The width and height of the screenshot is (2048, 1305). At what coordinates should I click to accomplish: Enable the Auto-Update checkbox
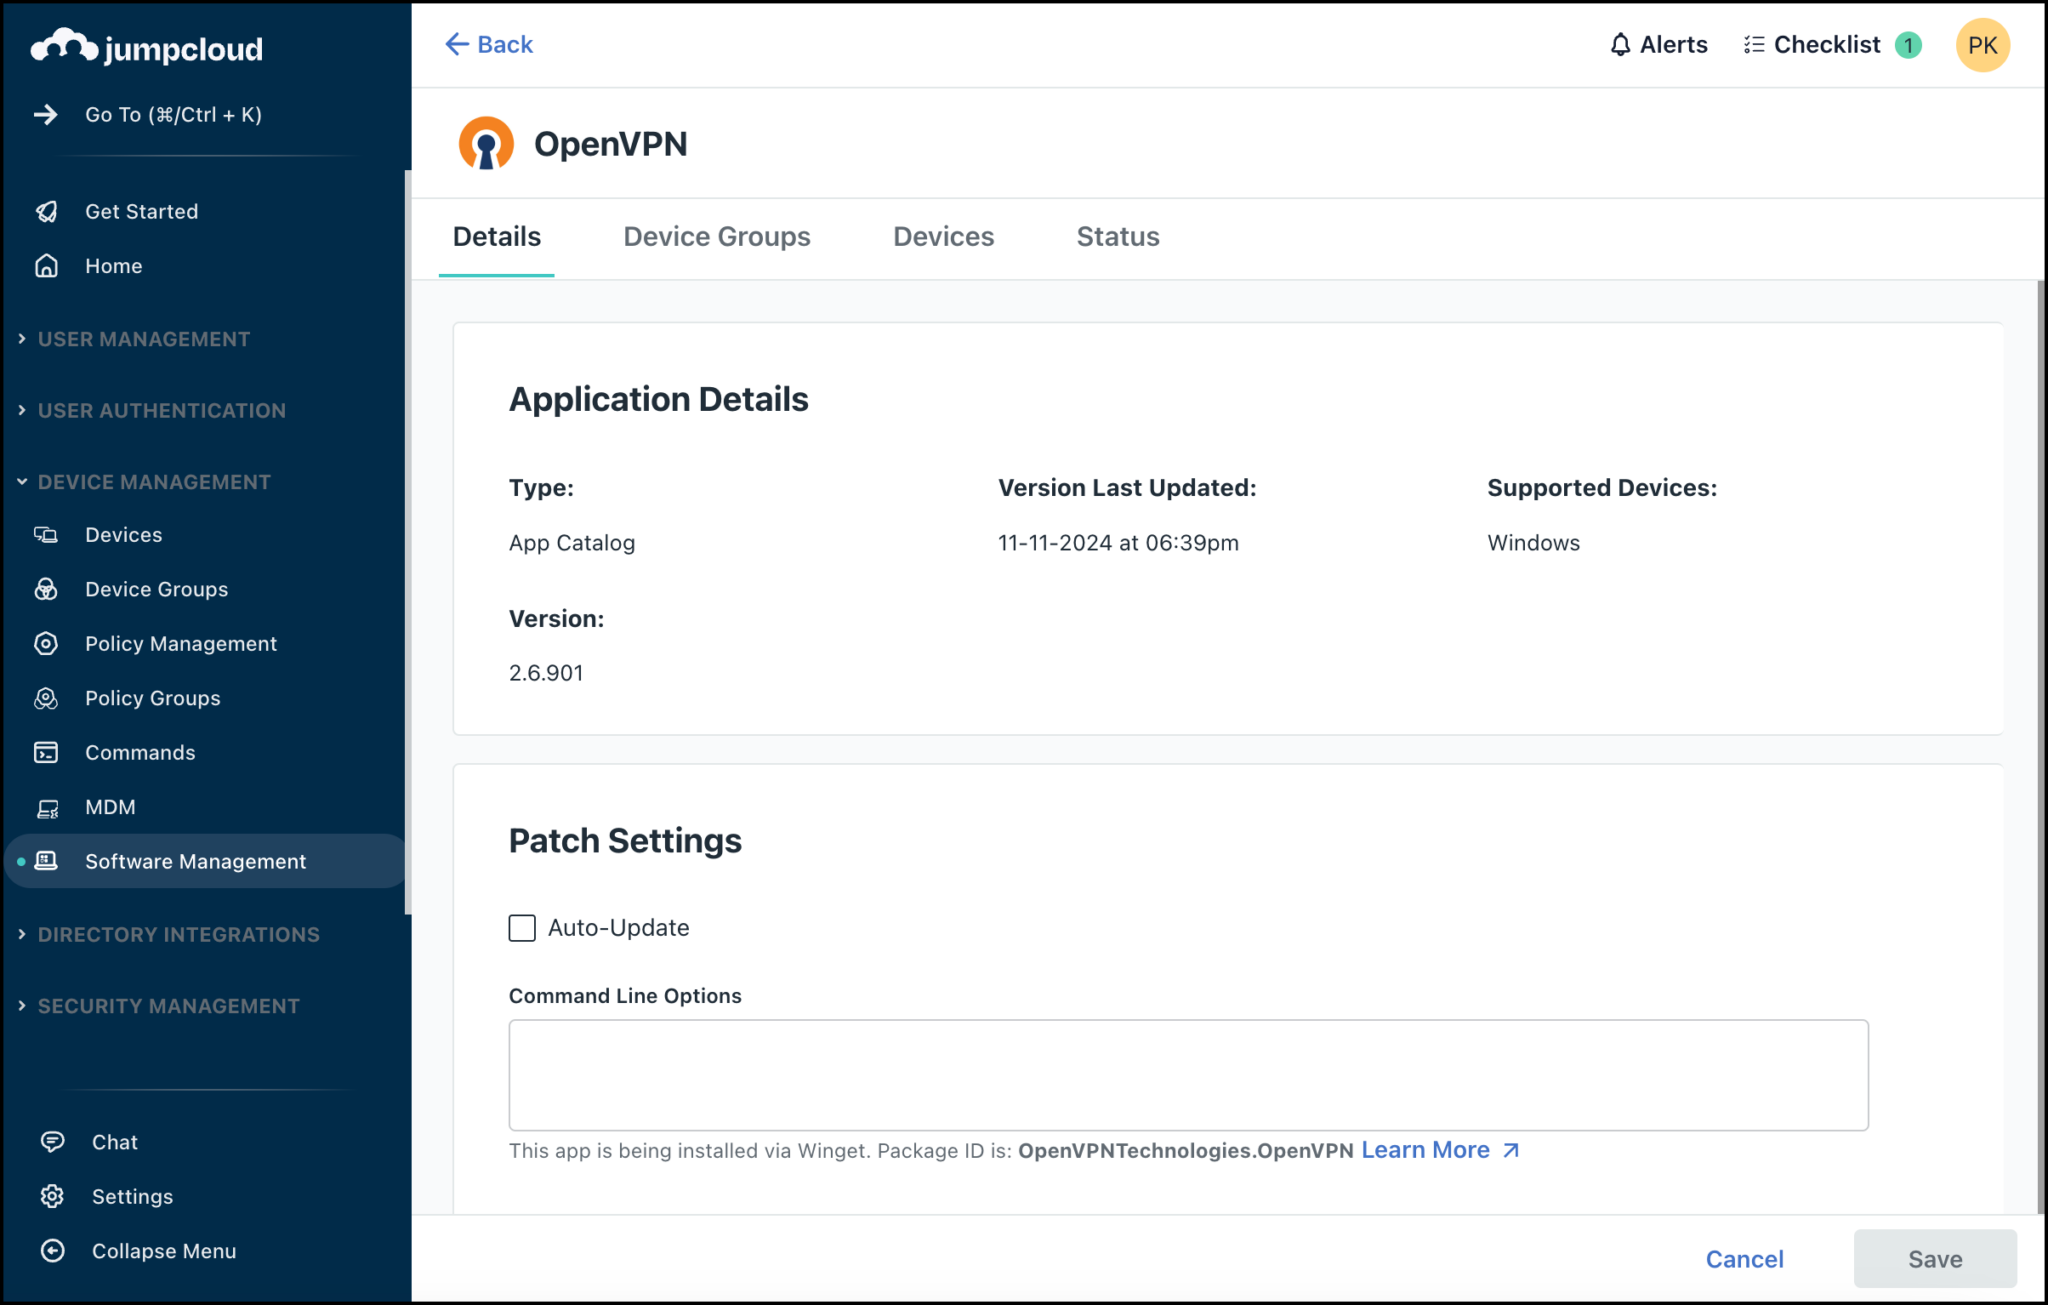(x=521, y=927)
